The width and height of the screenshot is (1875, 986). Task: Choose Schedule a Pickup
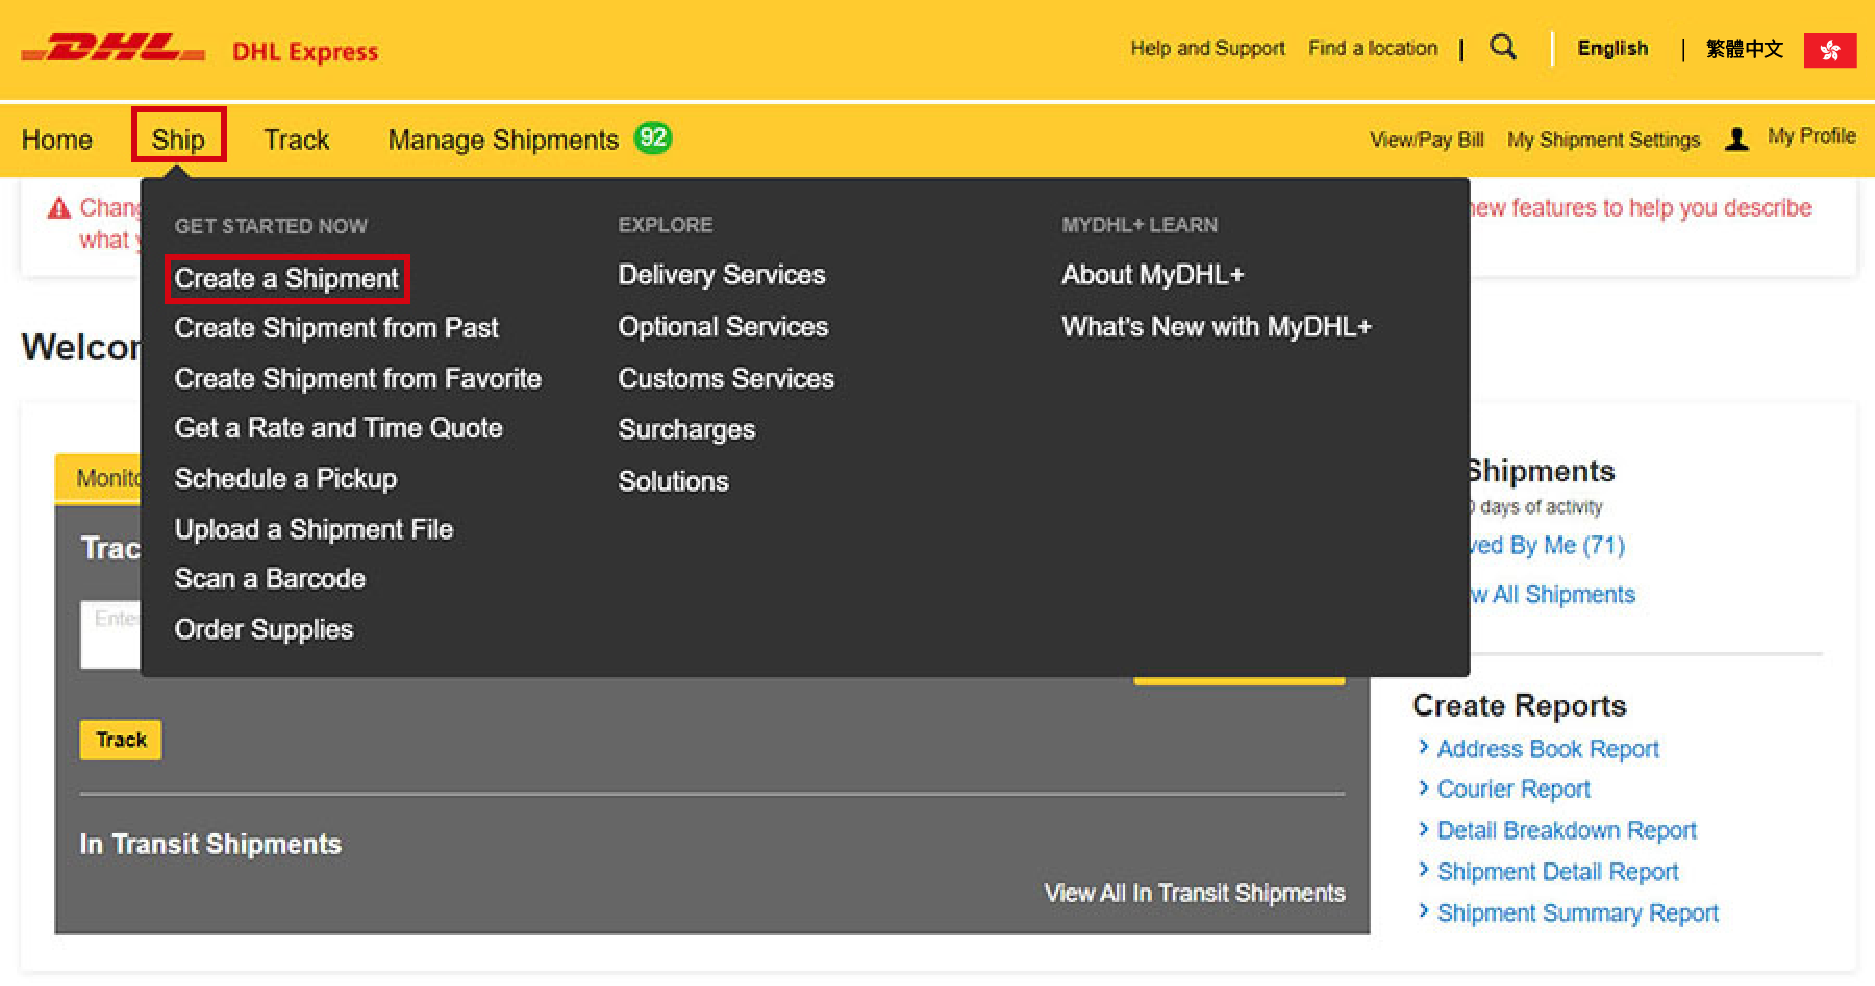coord(286,478)
